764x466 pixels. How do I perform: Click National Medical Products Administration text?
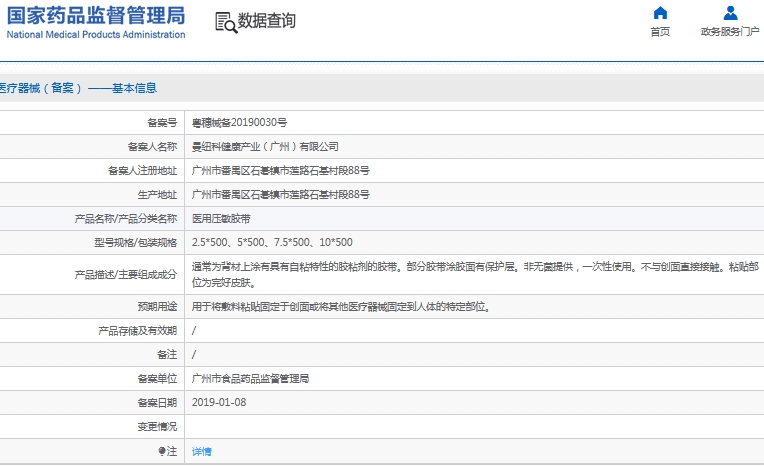(x=96, y=35)
